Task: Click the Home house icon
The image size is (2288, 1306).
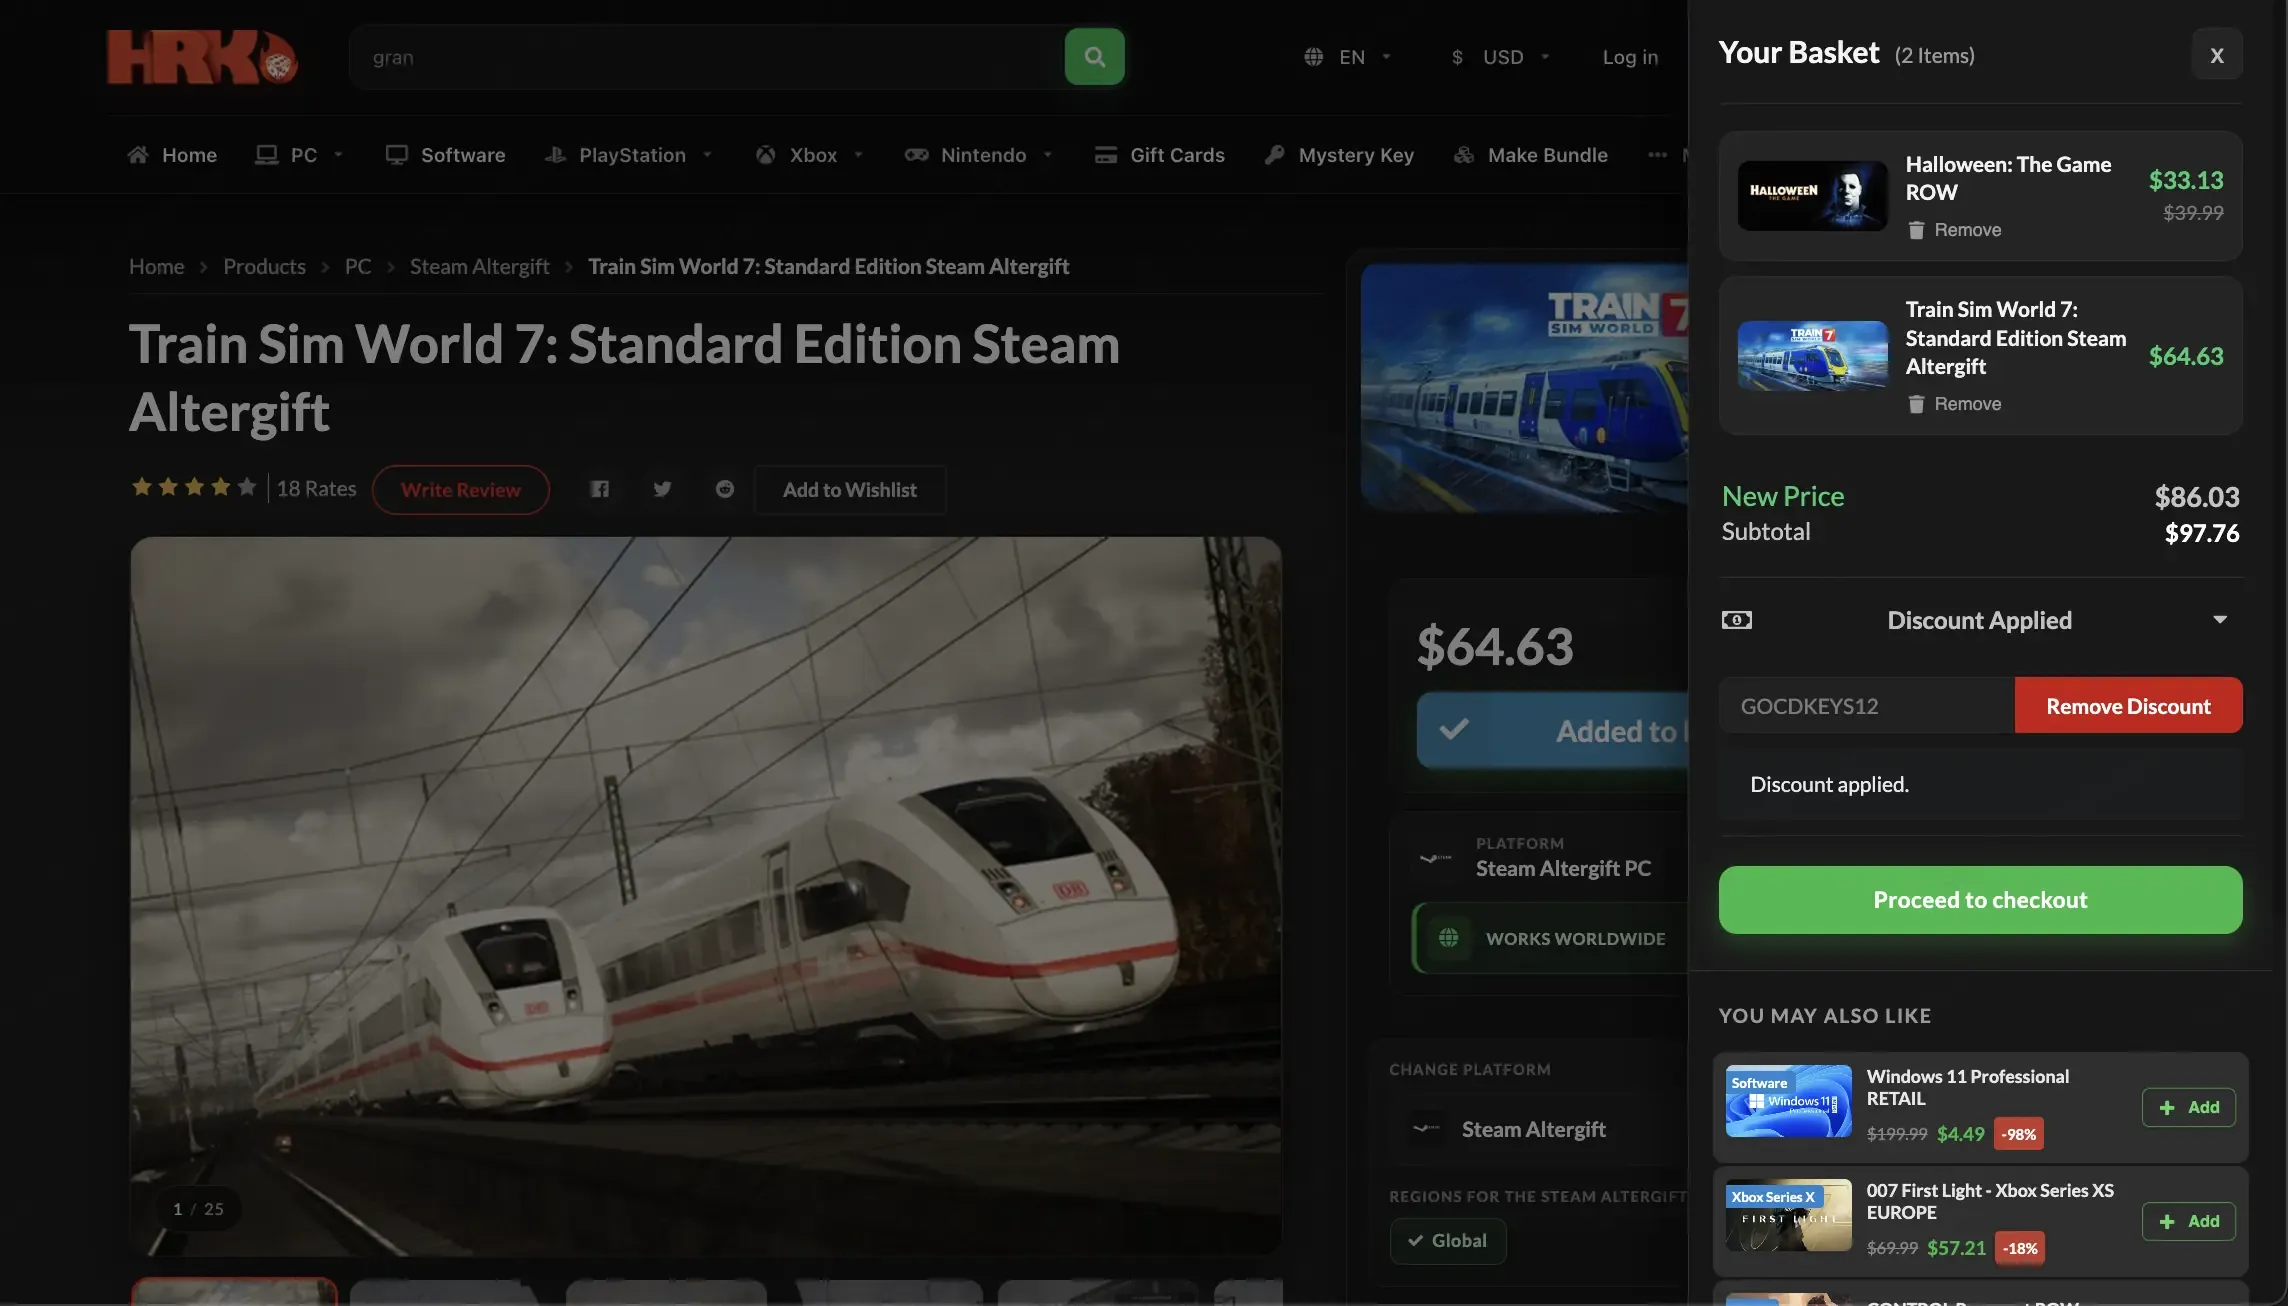Action: [138, 155]
